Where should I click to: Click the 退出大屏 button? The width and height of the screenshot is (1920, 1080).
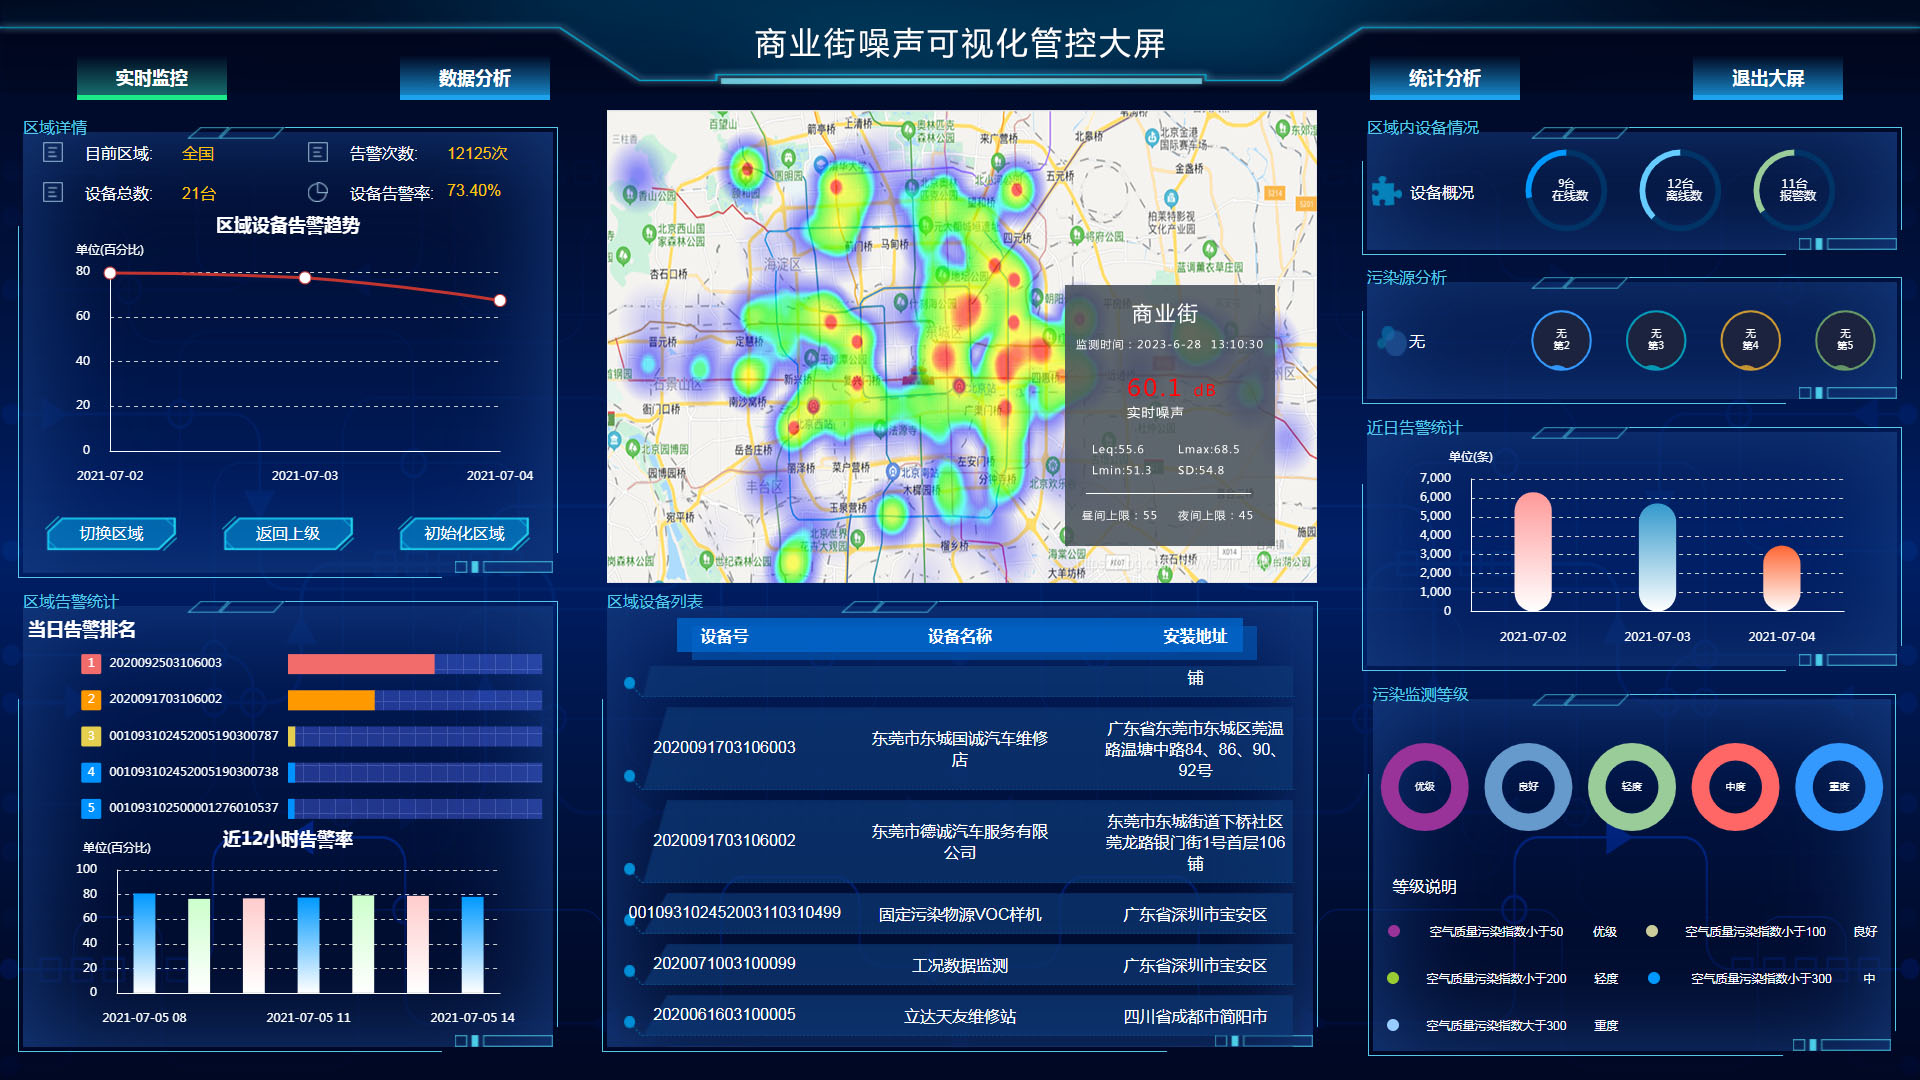1768,78
